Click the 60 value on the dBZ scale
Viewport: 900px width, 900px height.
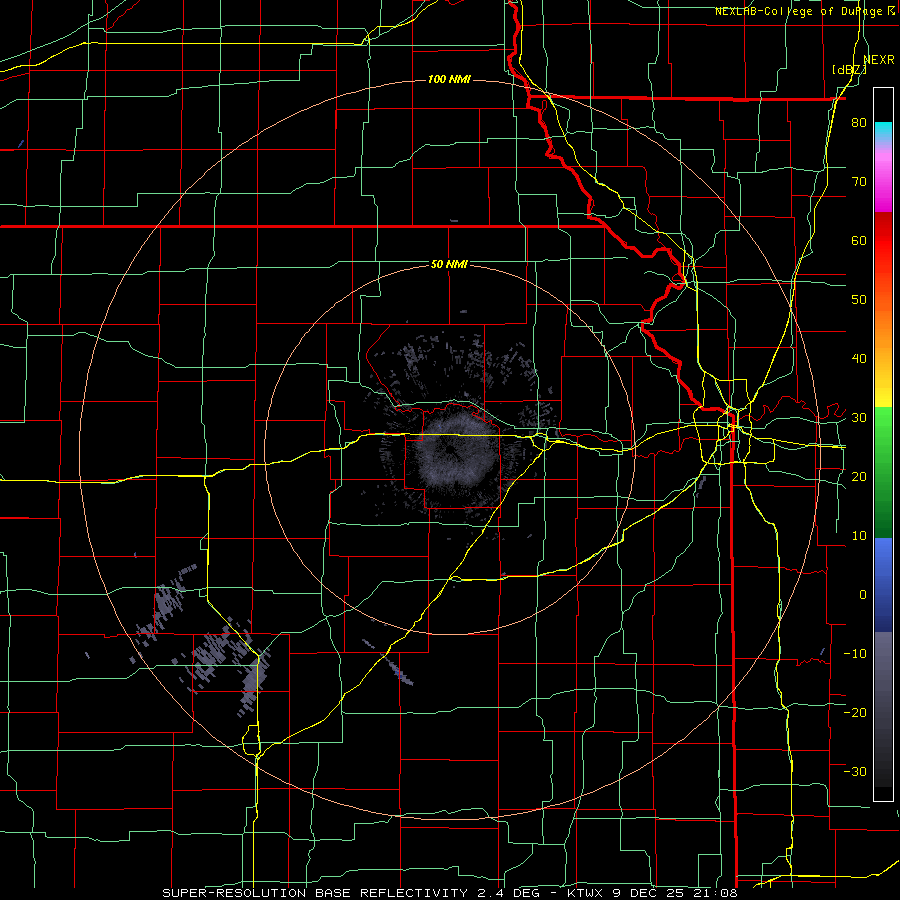tap(859, 240)
